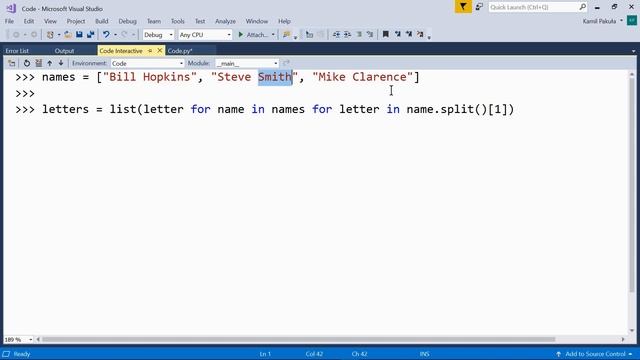Viewport: 640px width, 360px height.
Task: Click the Save icon in toolbar
Action: click(79, 35)
